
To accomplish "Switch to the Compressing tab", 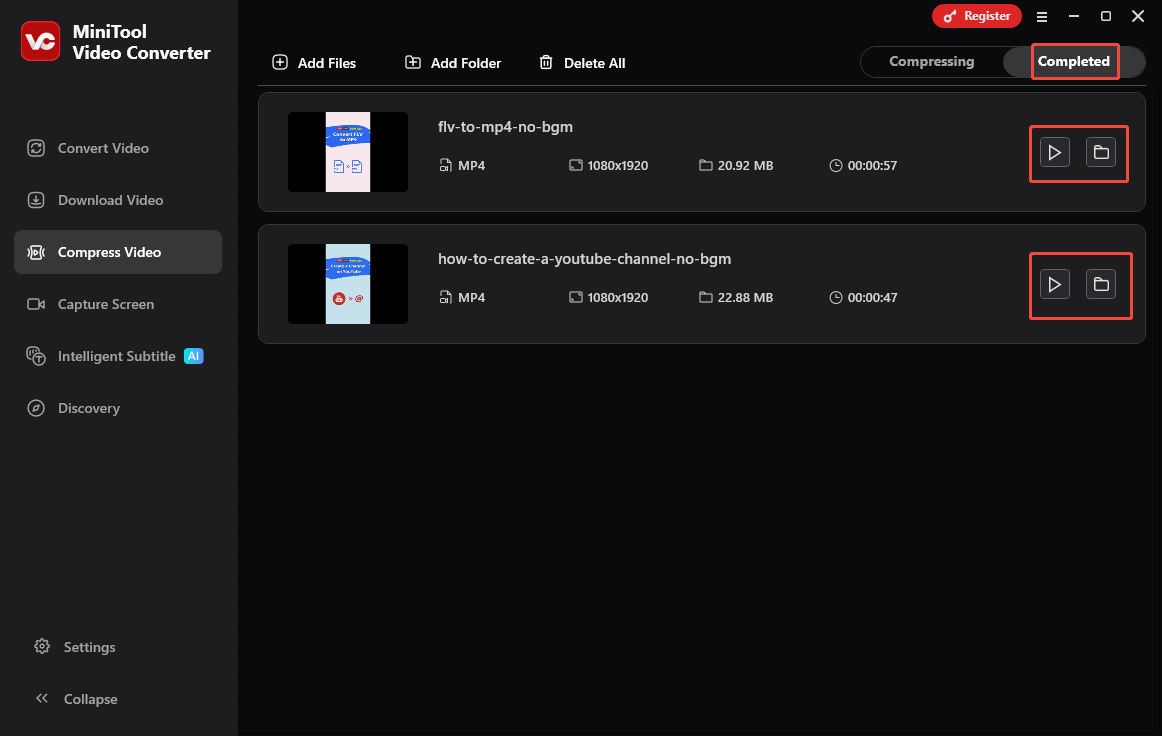I will coord(932,61).
